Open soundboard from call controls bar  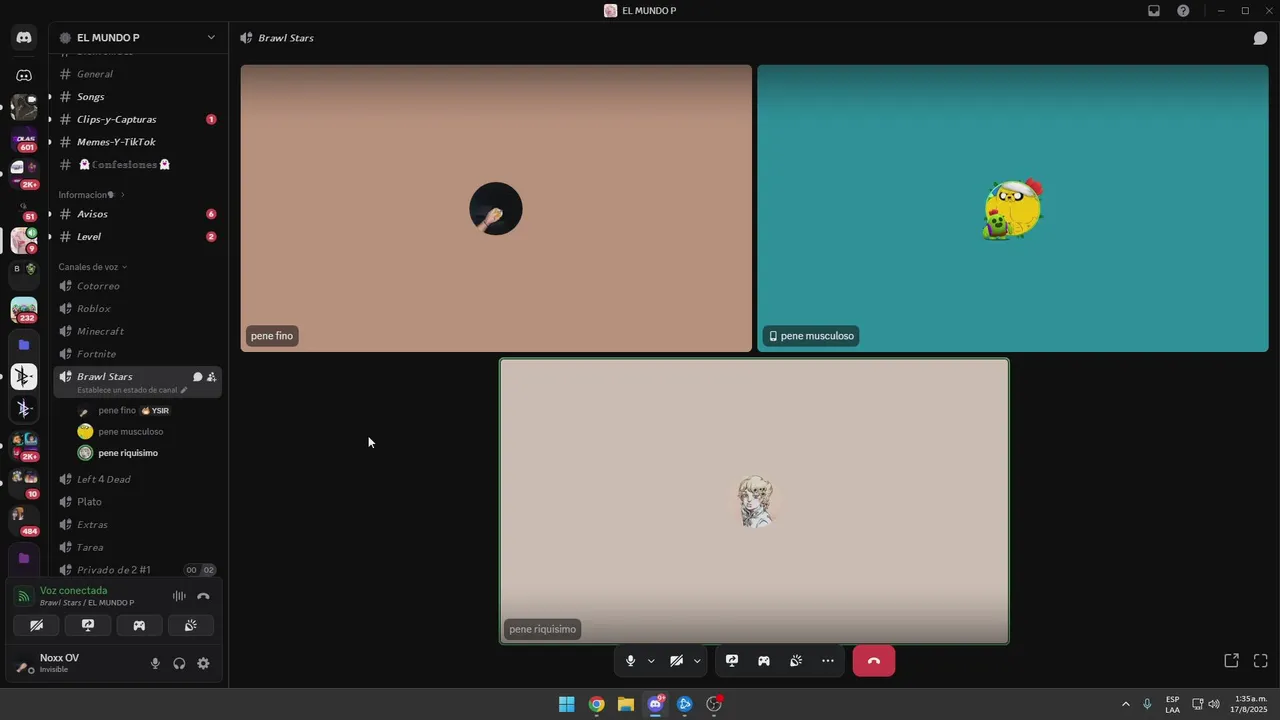796,661
